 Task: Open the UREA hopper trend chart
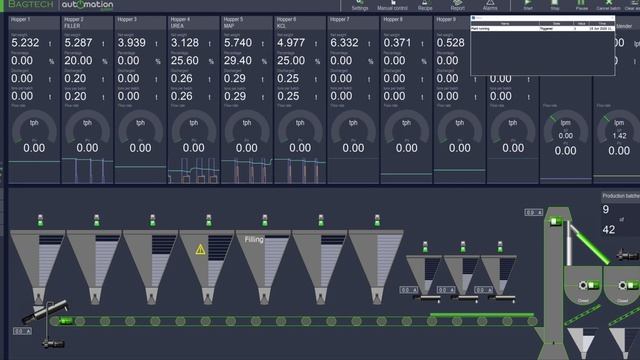tap(193, 170)
